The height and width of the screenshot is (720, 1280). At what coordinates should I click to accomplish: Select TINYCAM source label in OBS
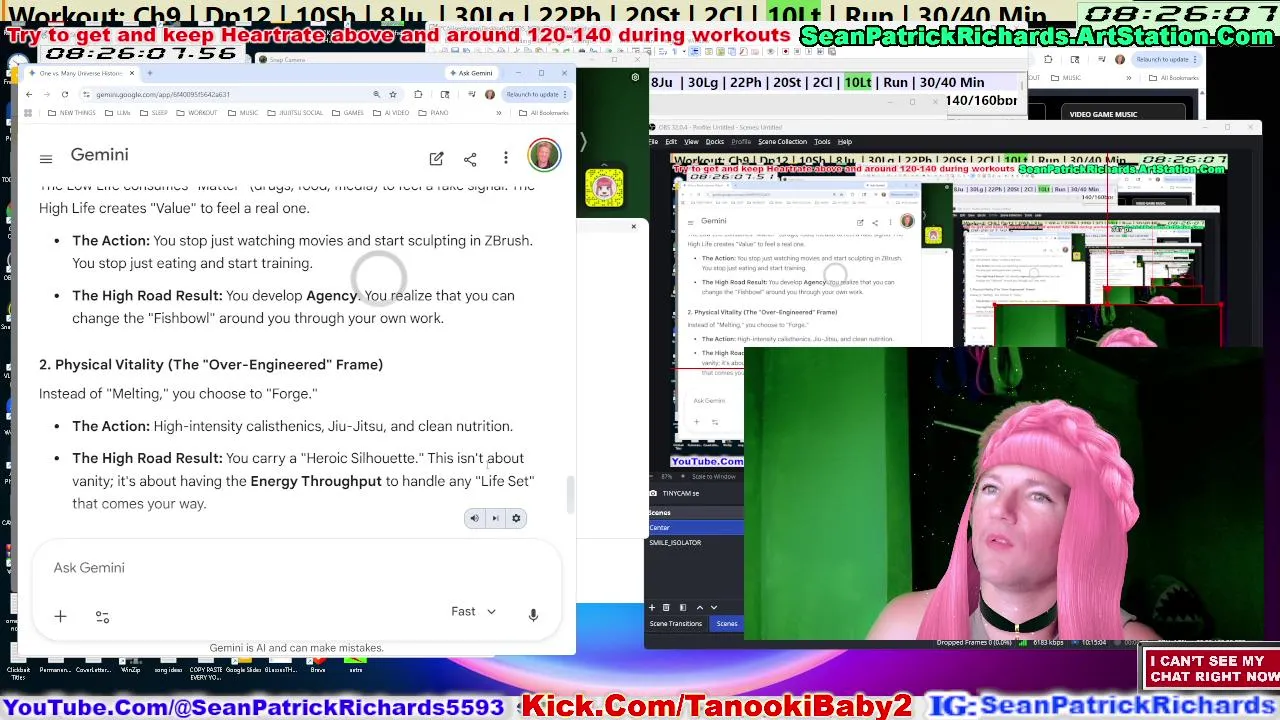(x=681, y=493)
